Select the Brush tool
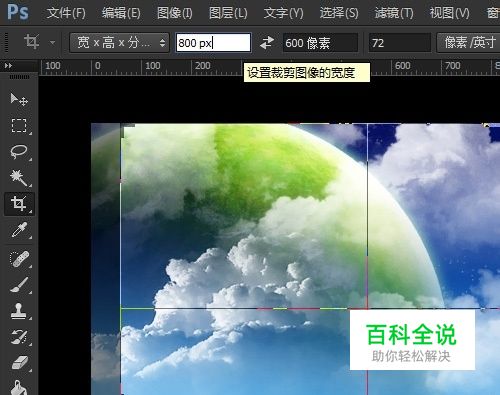This screenshot has height=395, width=500. 19,285
